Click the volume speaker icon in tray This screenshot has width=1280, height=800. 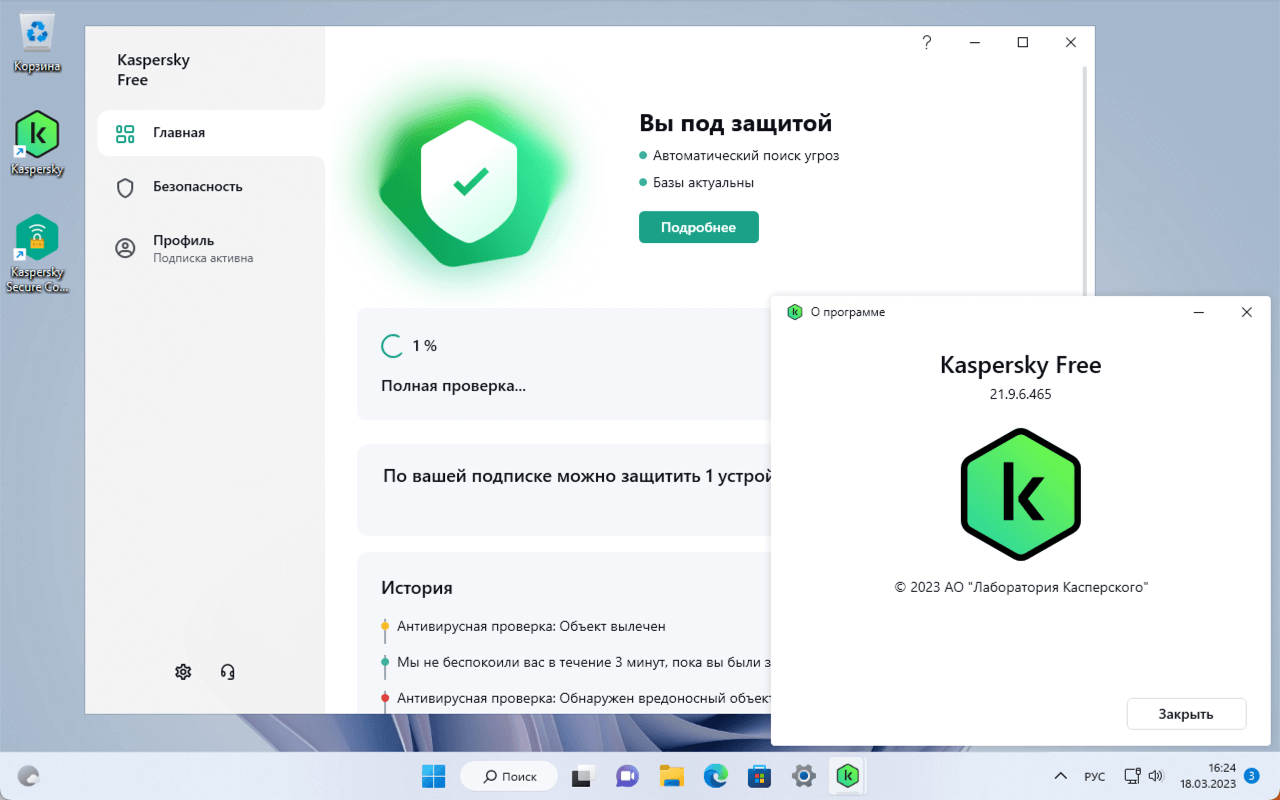coord(1156,776)
